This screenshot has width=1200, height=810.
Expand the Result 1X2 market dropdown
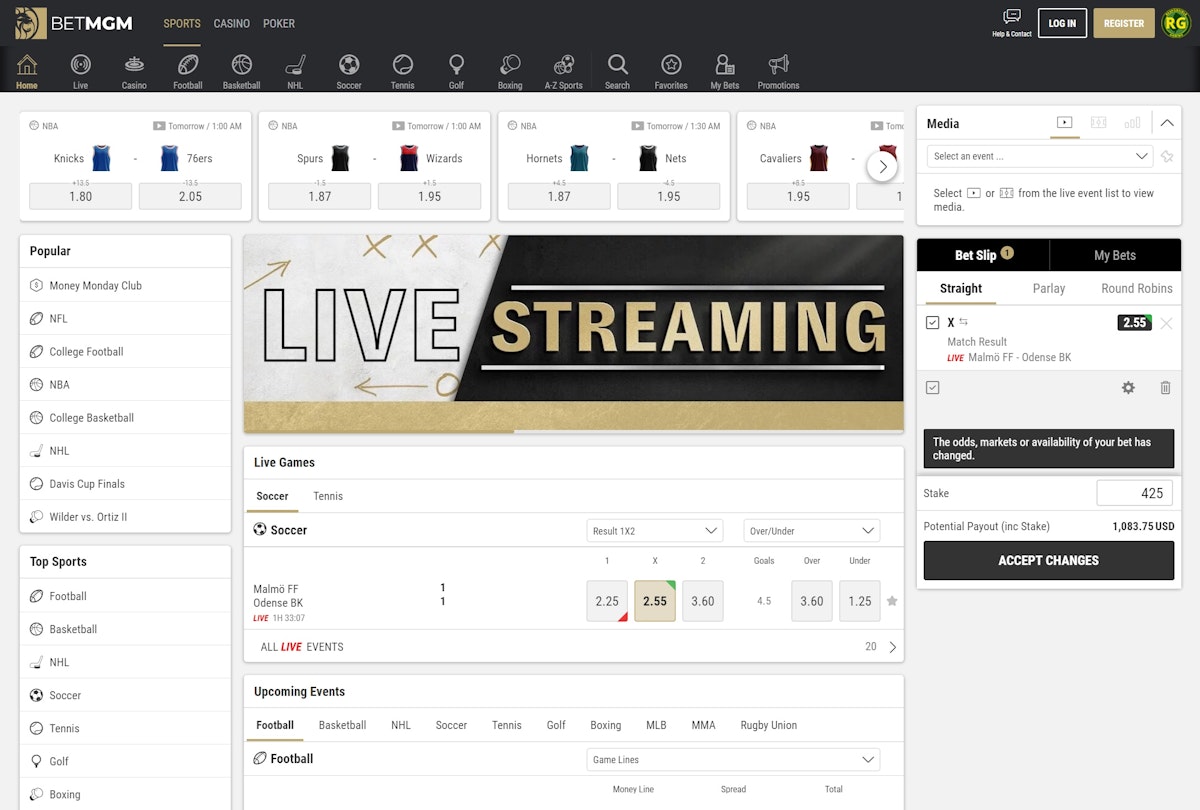pyautogui.click(x=655, y=531)
